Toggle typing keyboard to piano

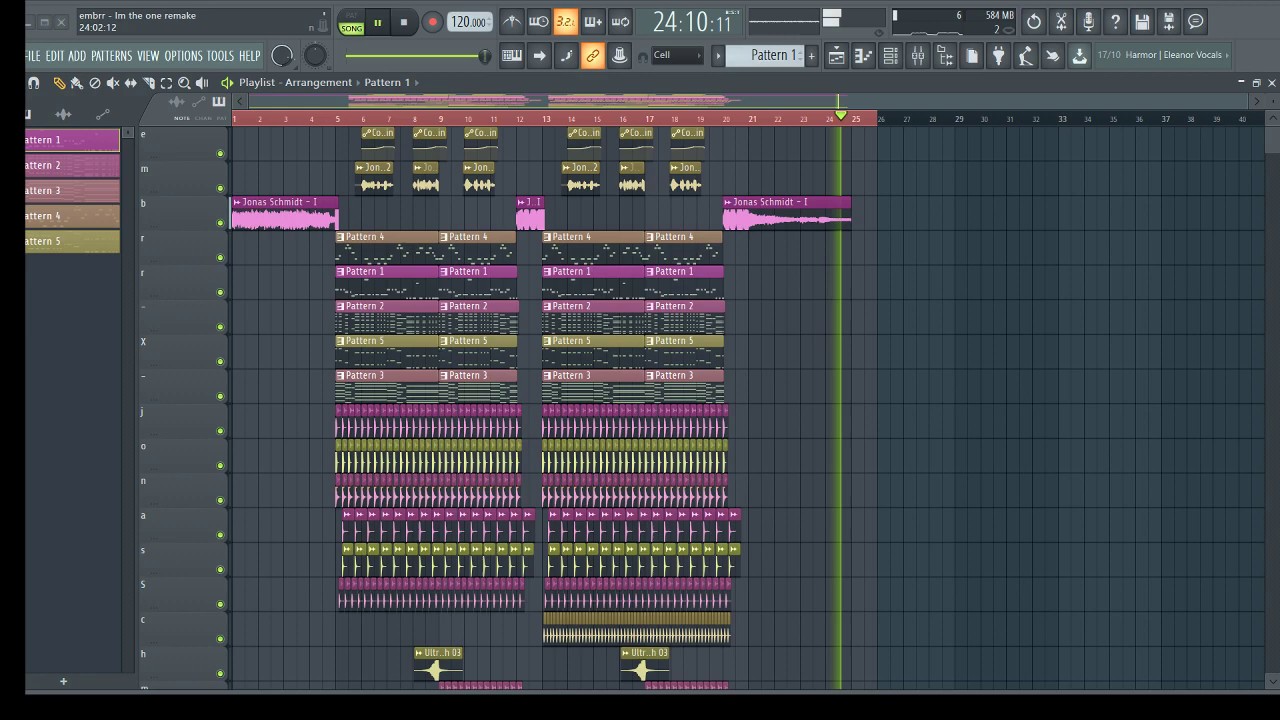[513, 56]
